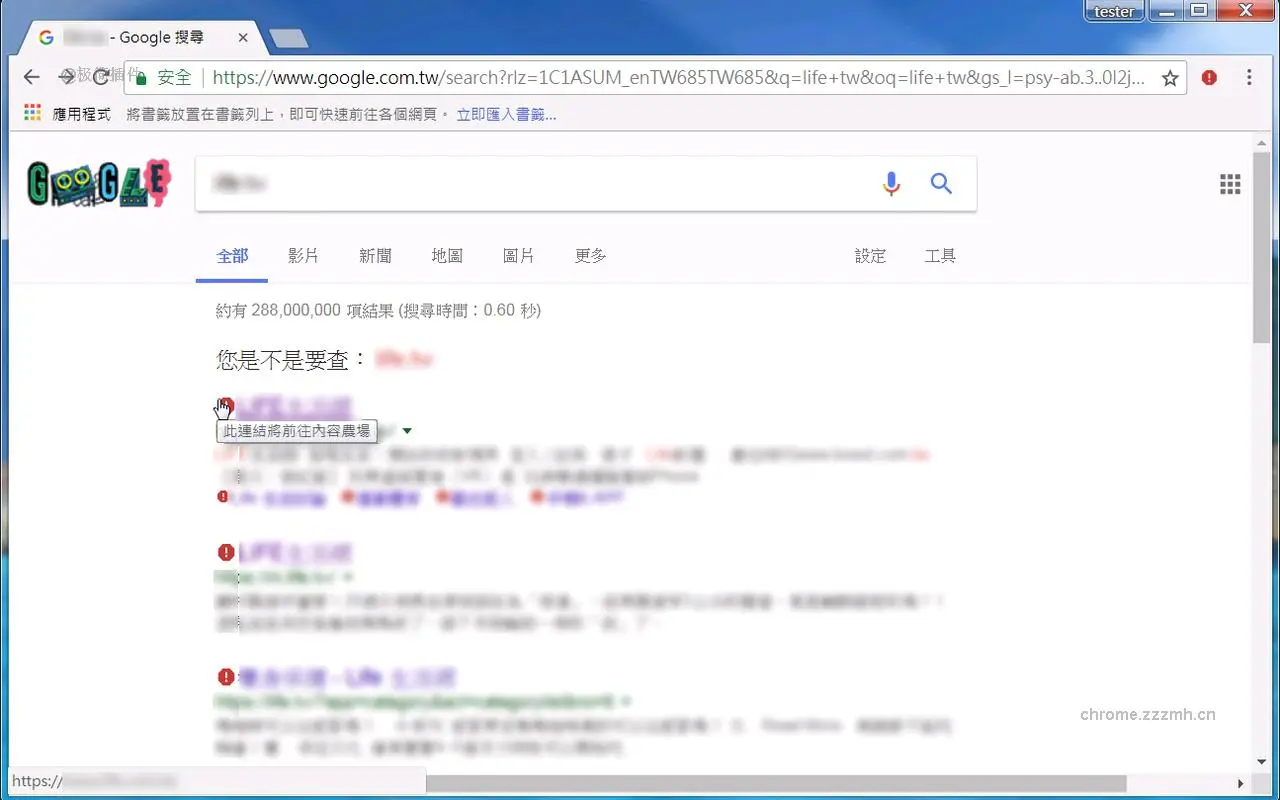Switch to the 新聞 search tab

[375, 255]
